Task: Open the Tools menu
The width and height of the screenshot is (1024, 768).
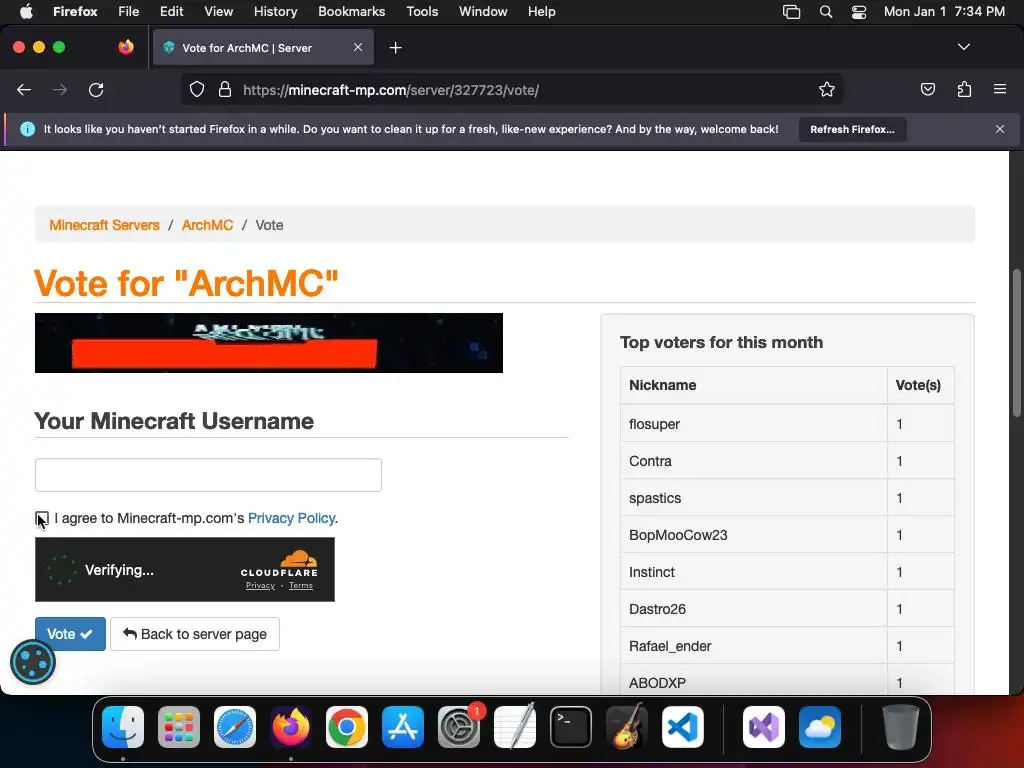Action: [422, 12]
